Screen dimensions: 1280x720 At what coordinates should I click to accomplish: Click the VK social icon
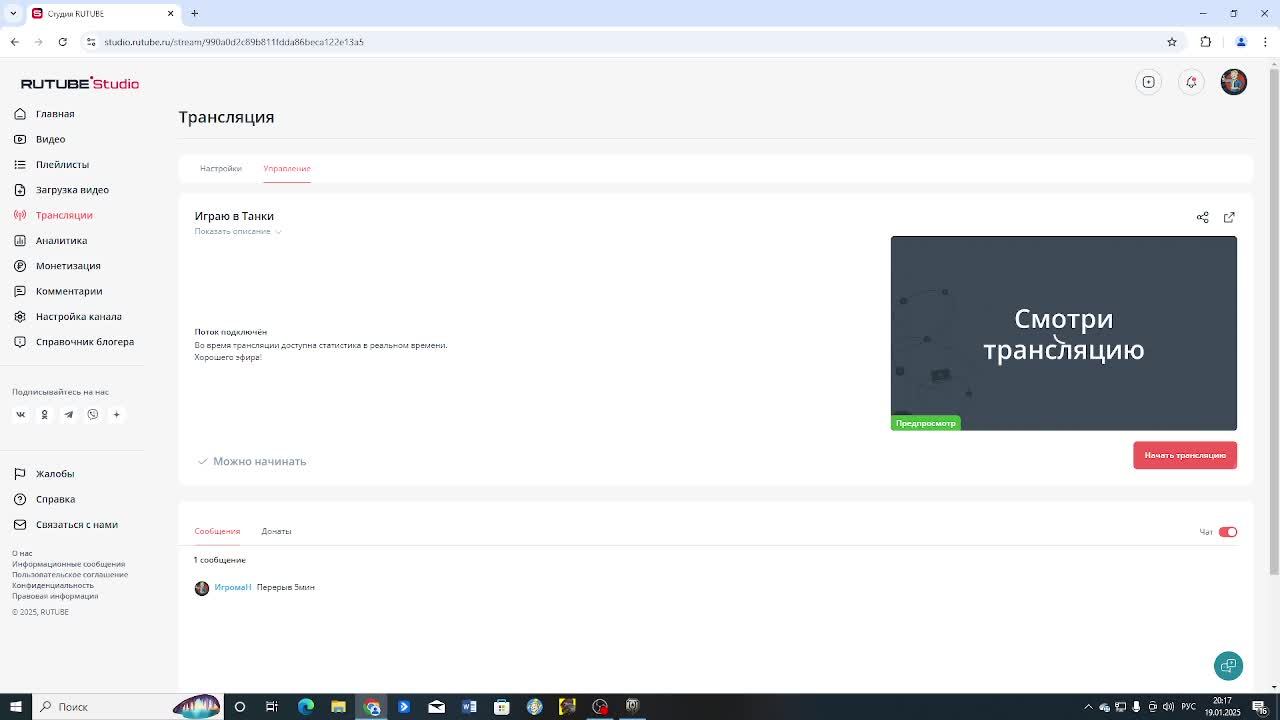[x=20, y=414]
